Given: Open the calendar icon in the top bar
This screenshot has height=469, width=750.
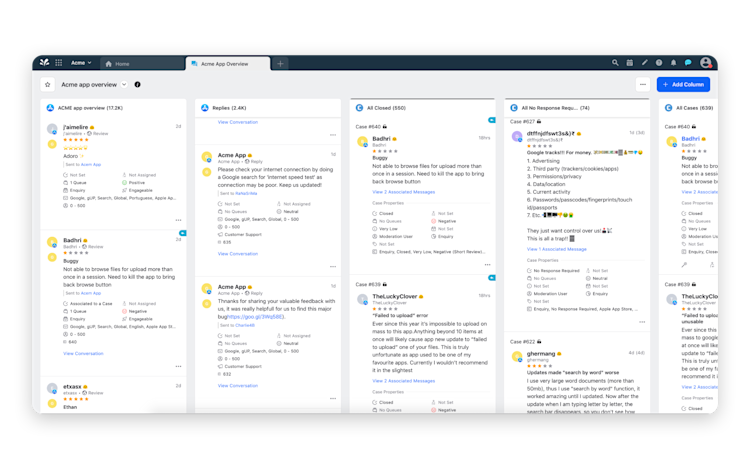Looking at the screenshot, I should tap(630, 63).
